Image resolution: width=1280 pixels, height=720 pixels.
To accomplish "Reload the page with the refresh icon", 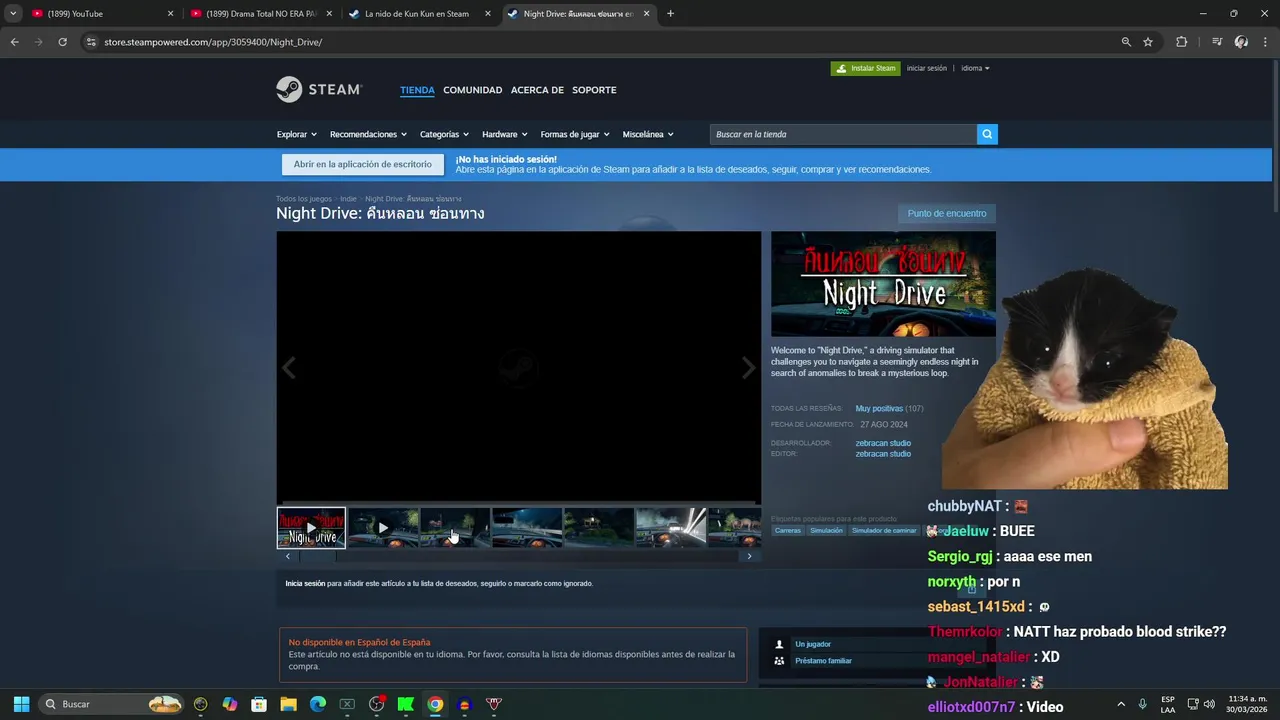I will point(62,42).
